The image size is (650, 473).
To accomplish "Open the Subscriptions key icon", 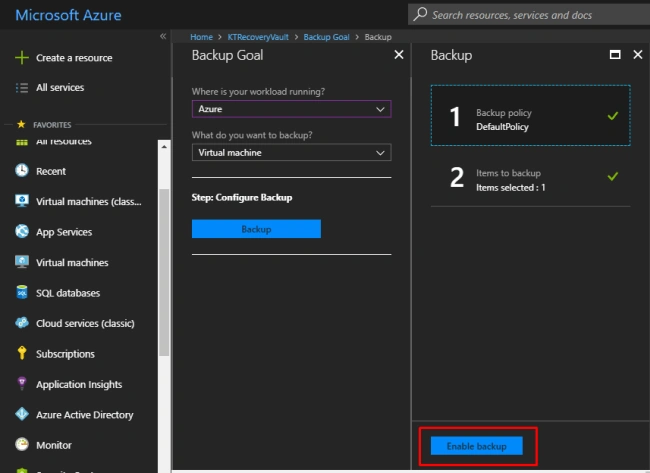I will [22, 353].
